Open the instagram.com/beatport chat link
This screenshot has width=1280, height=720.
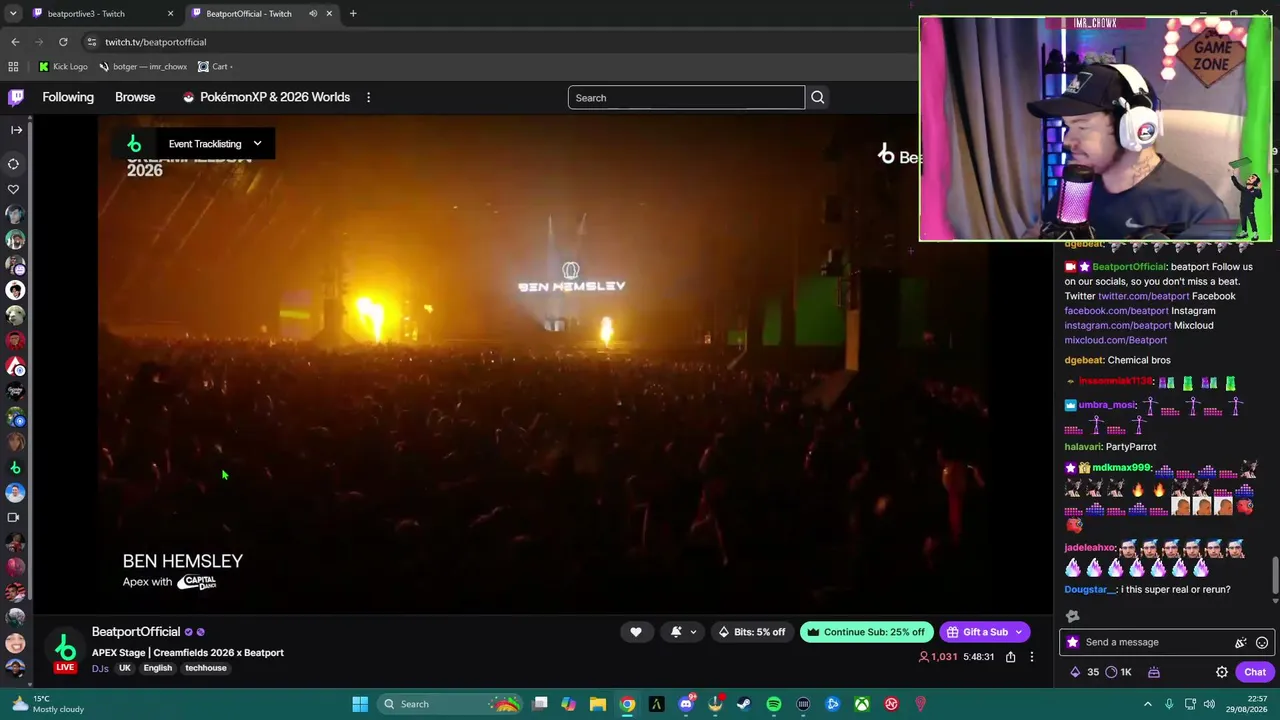click(1117, 325)
